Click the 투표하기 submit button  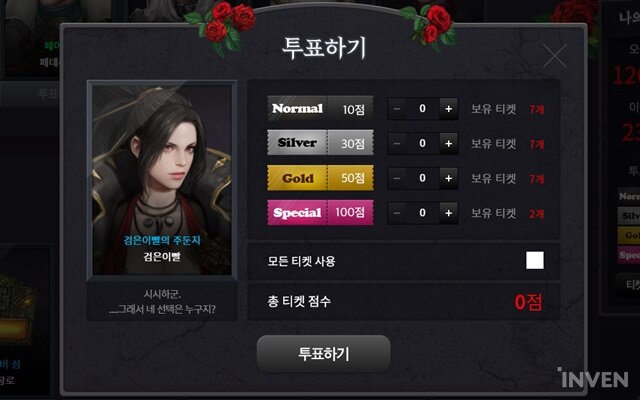pyautogui.click(x=323, y=353)
